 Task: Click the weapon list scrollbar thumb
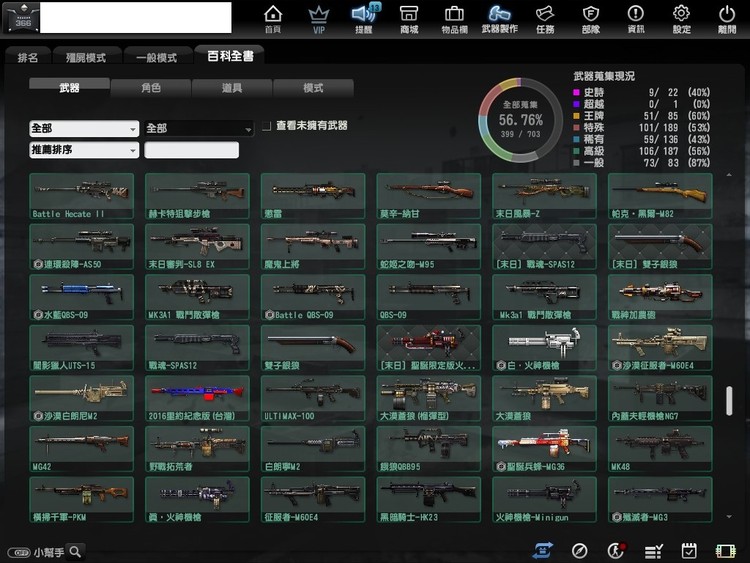pyautogui.click(x=729, y=401)
